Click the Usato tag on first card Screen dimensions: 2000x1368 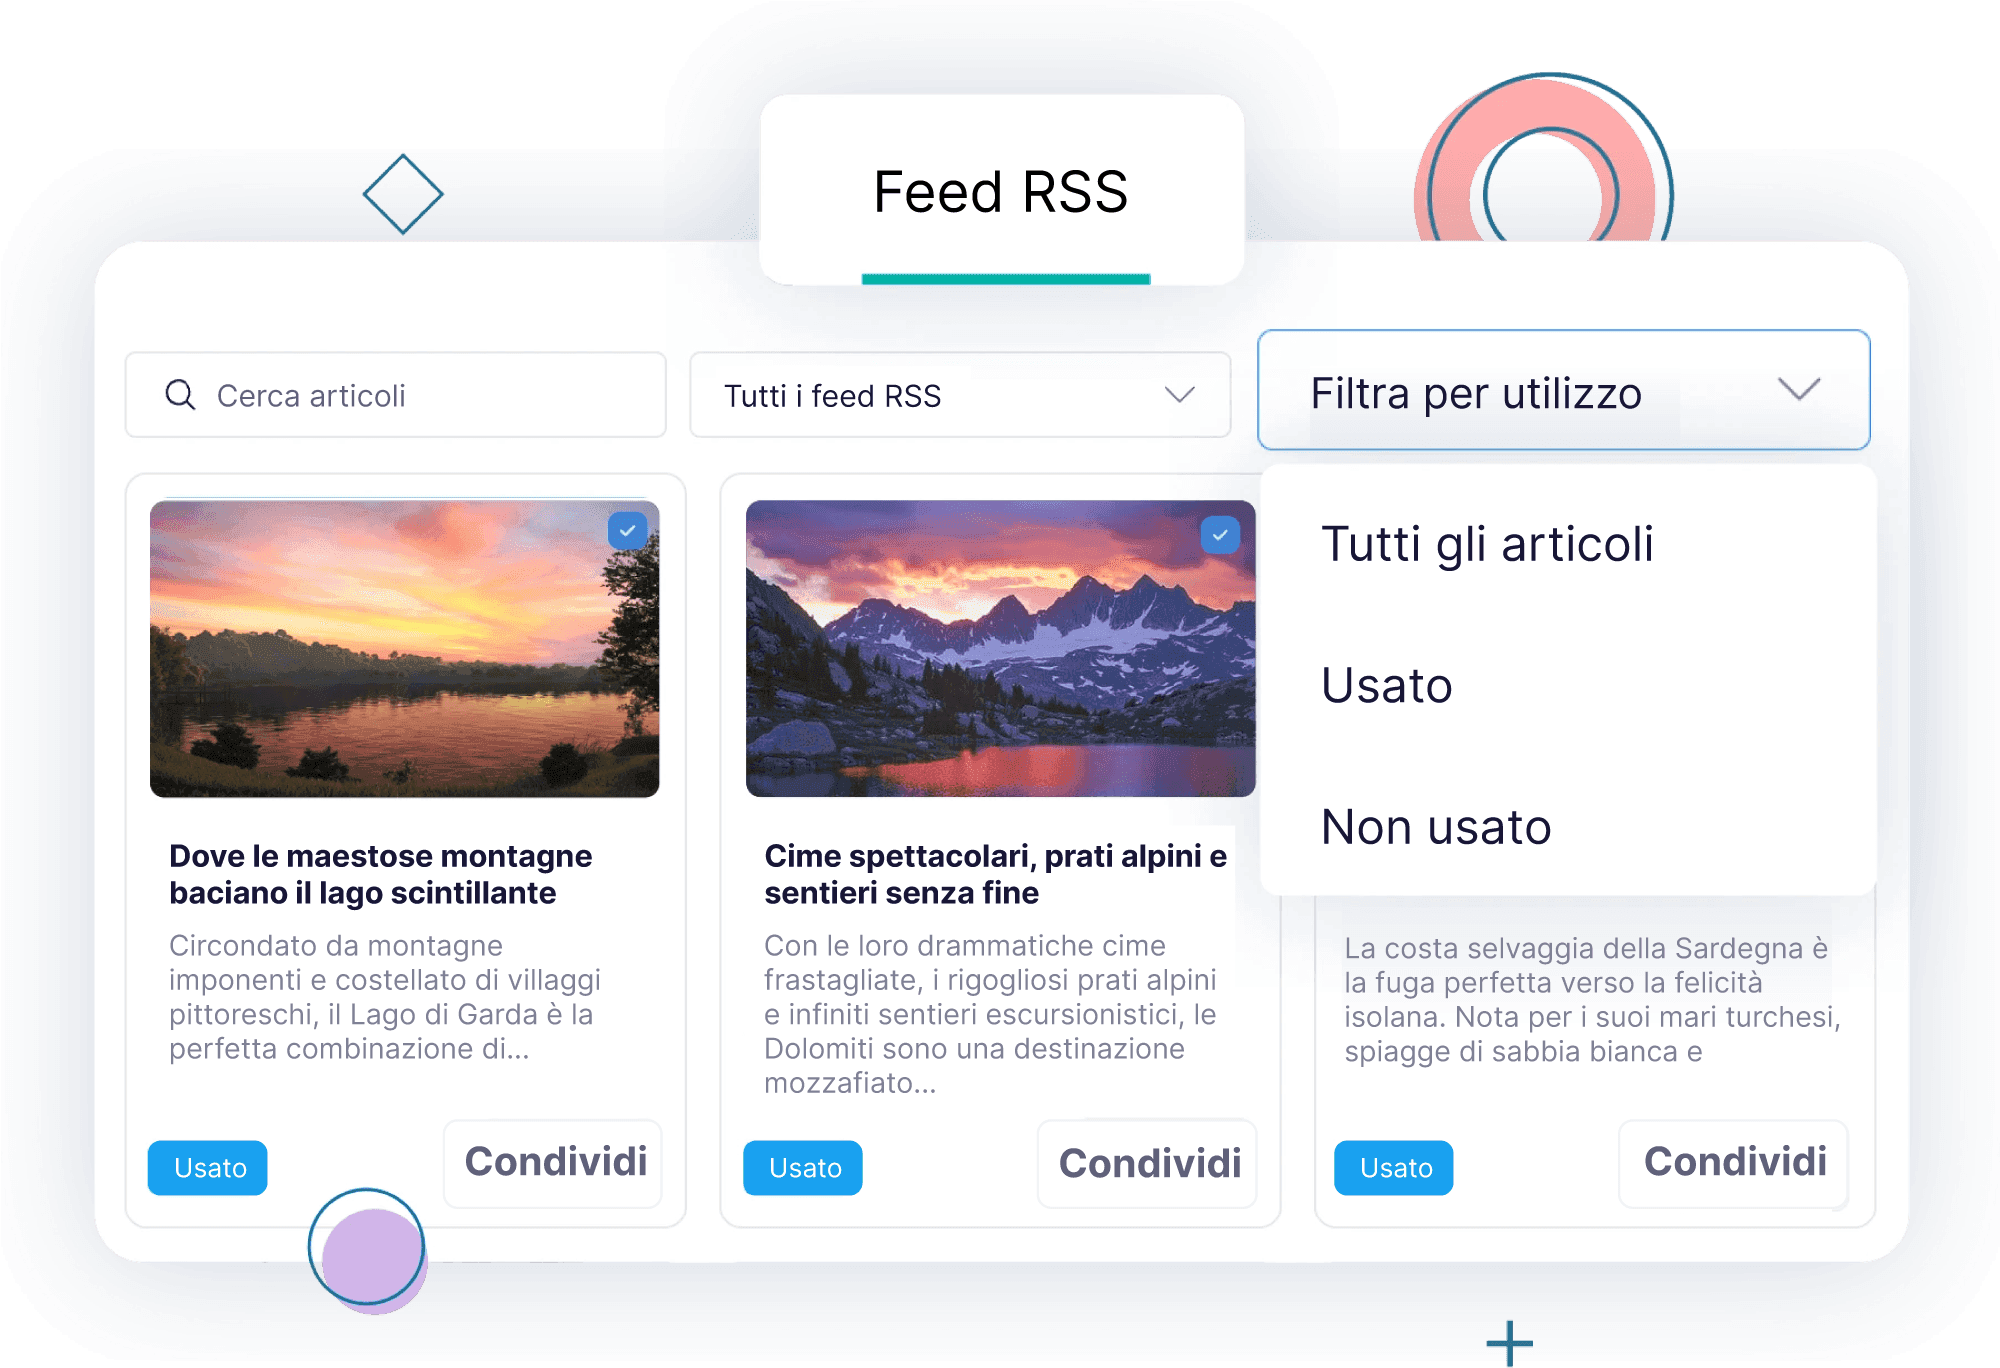click(208, 1168)
